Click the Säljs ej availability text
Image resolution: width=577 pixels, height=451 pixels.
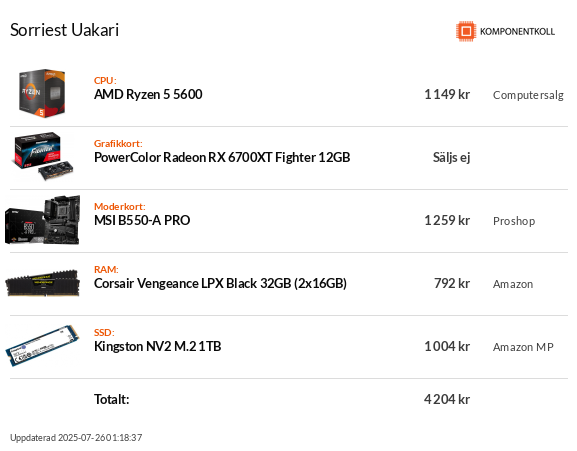452,157
